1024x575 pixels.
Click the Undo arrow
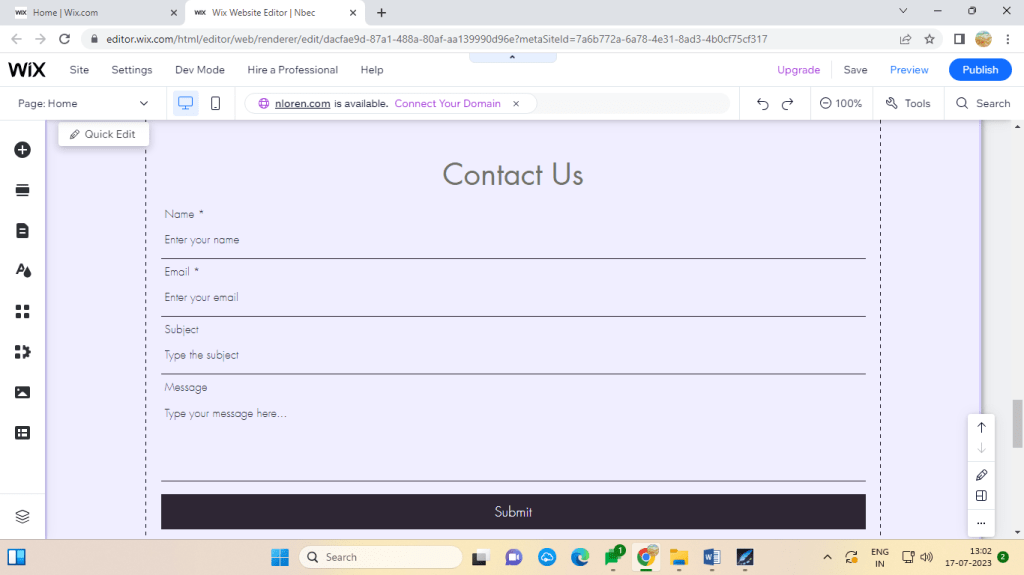tap(763, 103)
